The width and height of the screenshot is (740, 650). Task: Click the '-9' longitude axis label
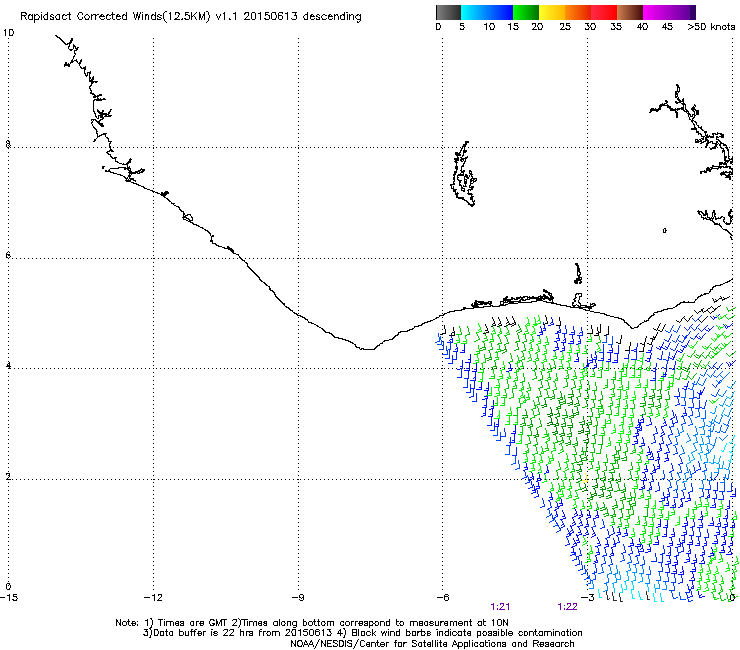pos(297,598)
